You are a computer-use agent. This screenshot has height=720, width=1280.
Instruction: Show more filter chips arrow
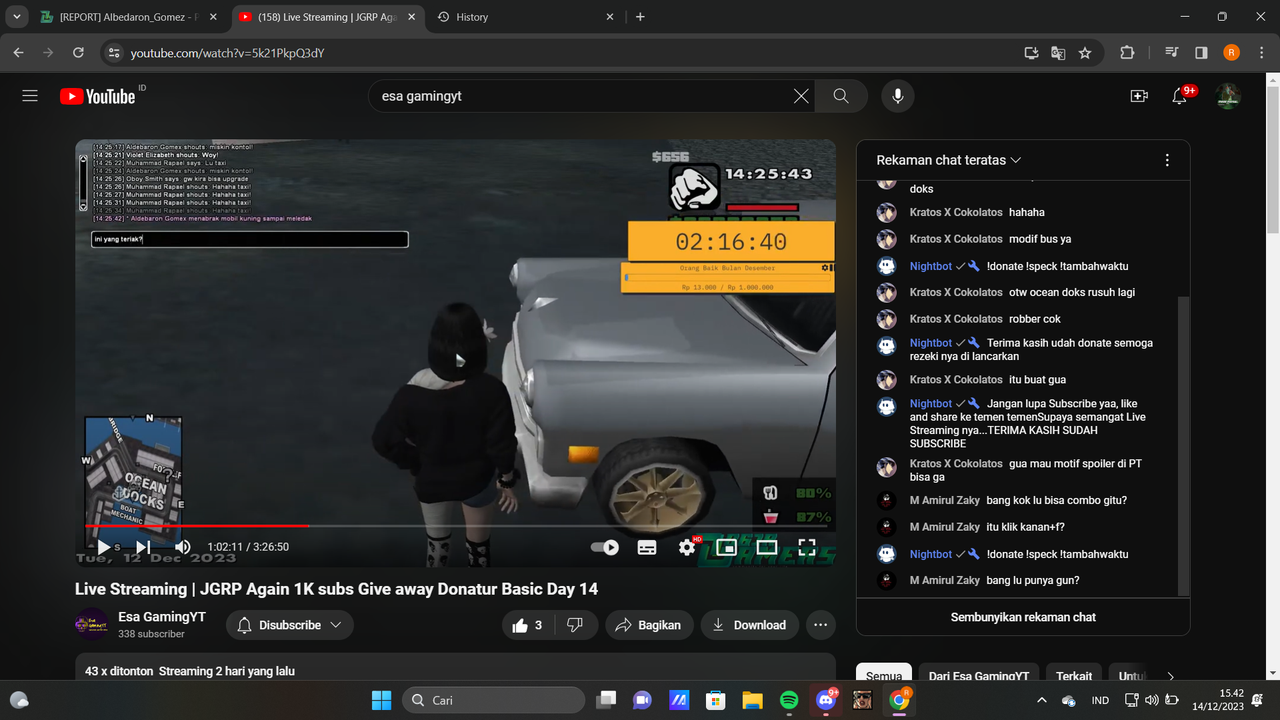[x=1171, y=676]
